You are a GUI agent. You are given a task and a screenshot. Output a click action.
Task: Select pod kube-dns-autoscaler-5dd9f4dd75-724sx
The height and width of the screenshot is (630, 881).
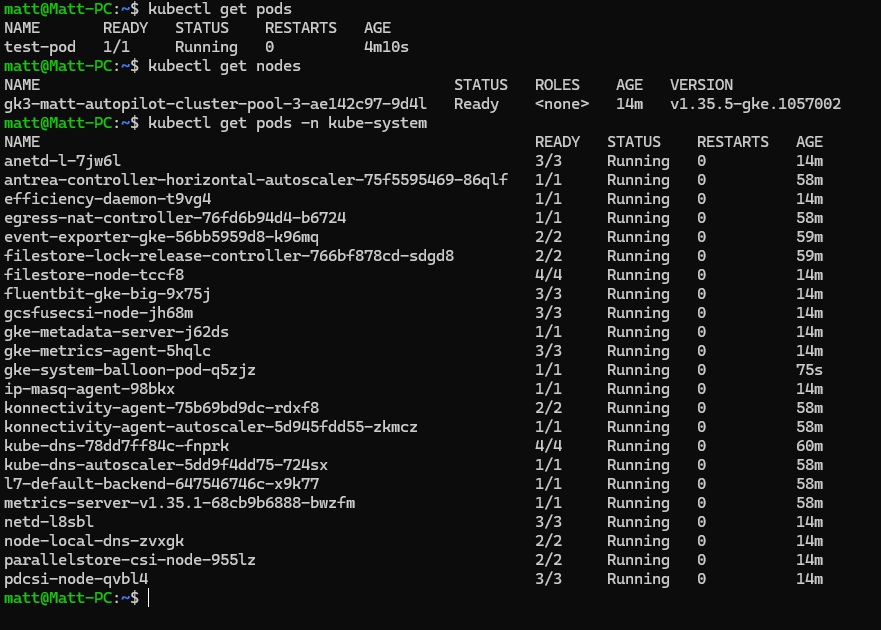pos(166,465)
